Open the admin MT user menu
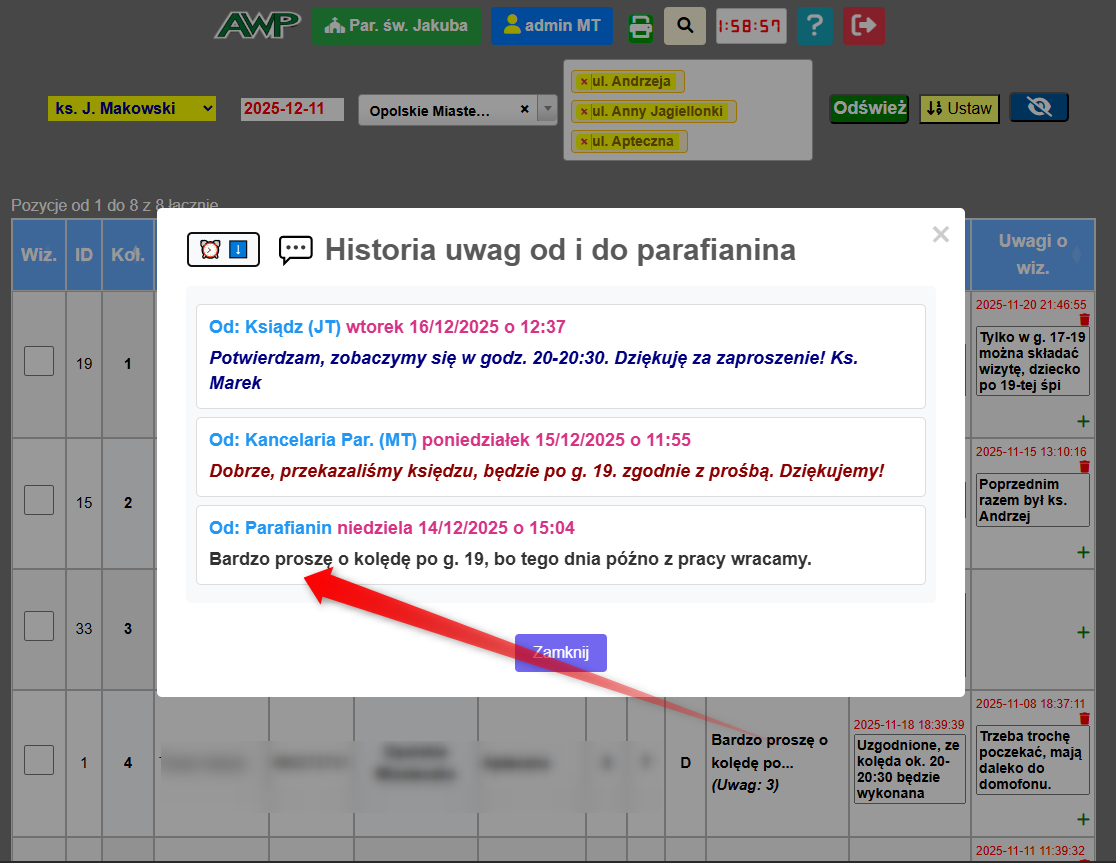The width and height of the screenshot is (1116, 863). coord(552,26)
